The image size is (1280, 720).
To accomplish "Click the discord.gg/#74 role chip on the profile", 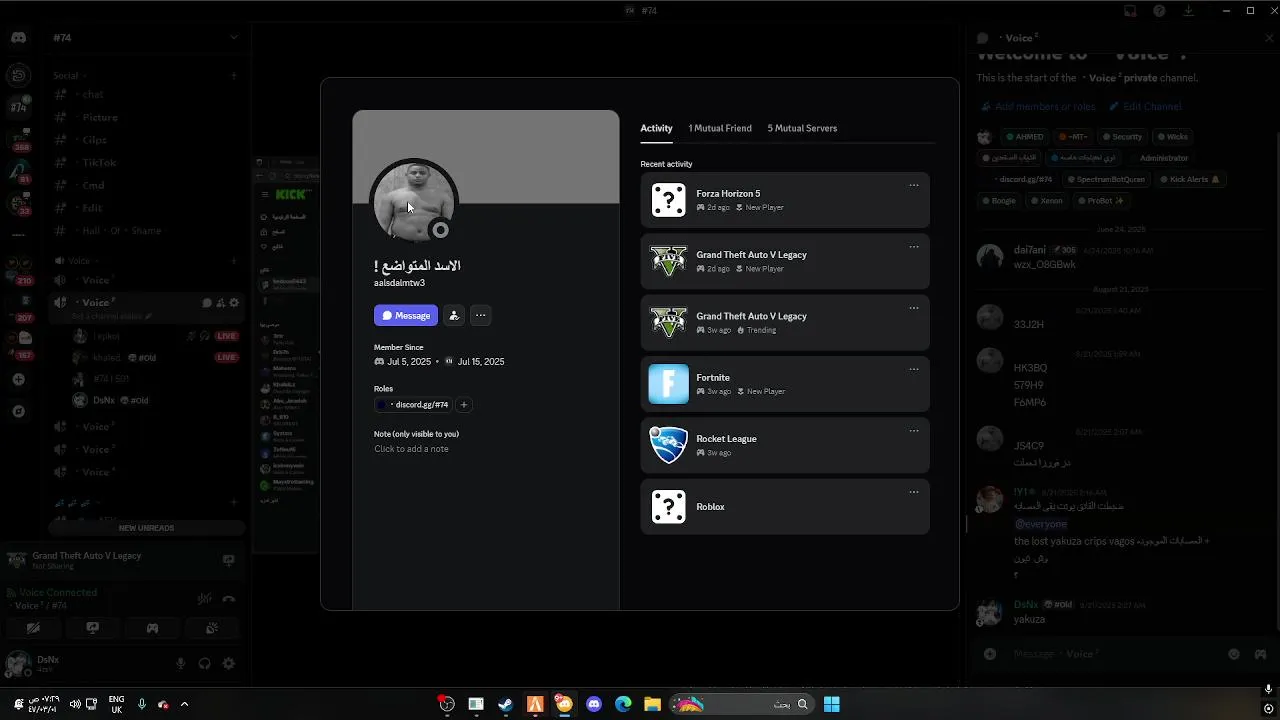I will 414,405.
